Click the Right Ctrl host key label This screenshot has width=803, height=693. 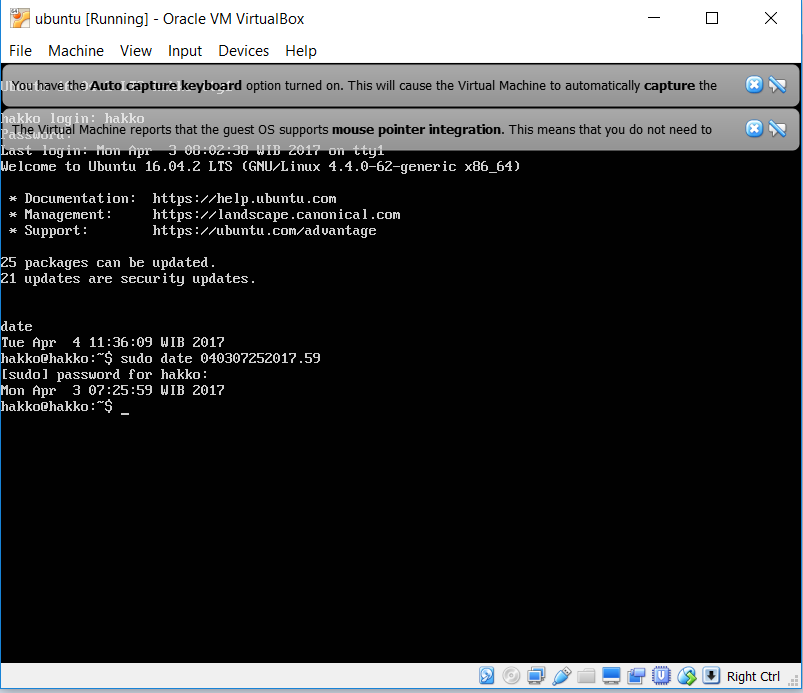pyautogui.click(x=753, y=677)
